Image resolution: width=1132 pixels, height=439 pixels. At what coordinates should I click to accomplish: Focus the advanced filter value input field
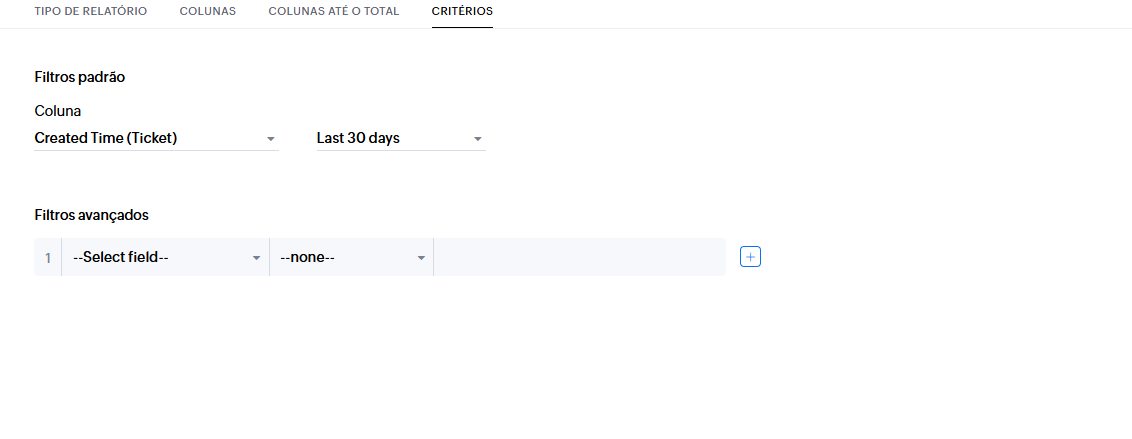tap(579, 257)
